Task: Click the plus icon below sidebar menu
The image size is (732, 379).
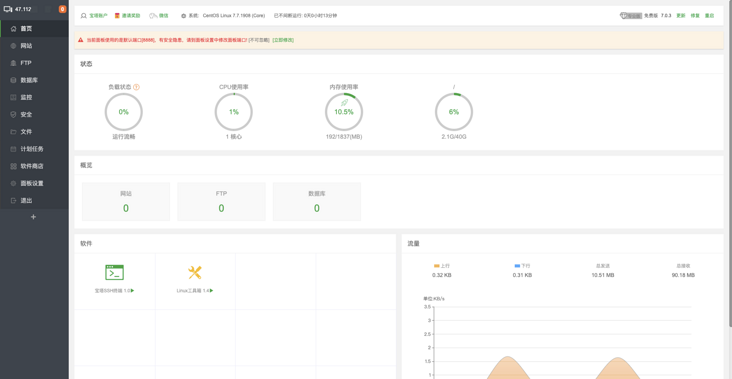Action: click(x=33, y=217)
